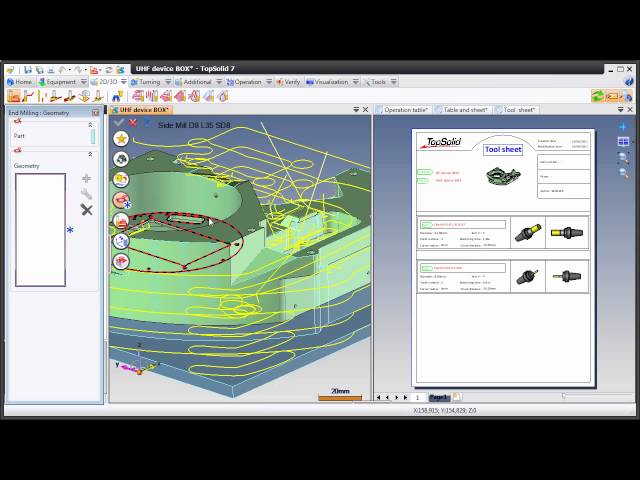Cancel the operation with the red X
Viewport: 640px width, 480px height.
point(132,123)
